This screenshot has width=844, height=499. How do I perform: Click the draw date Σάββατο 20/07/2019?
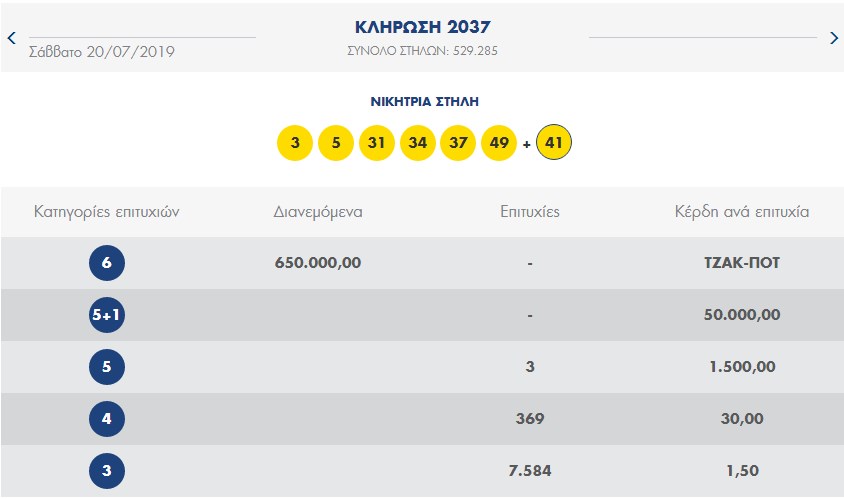(x=102, y=52)
